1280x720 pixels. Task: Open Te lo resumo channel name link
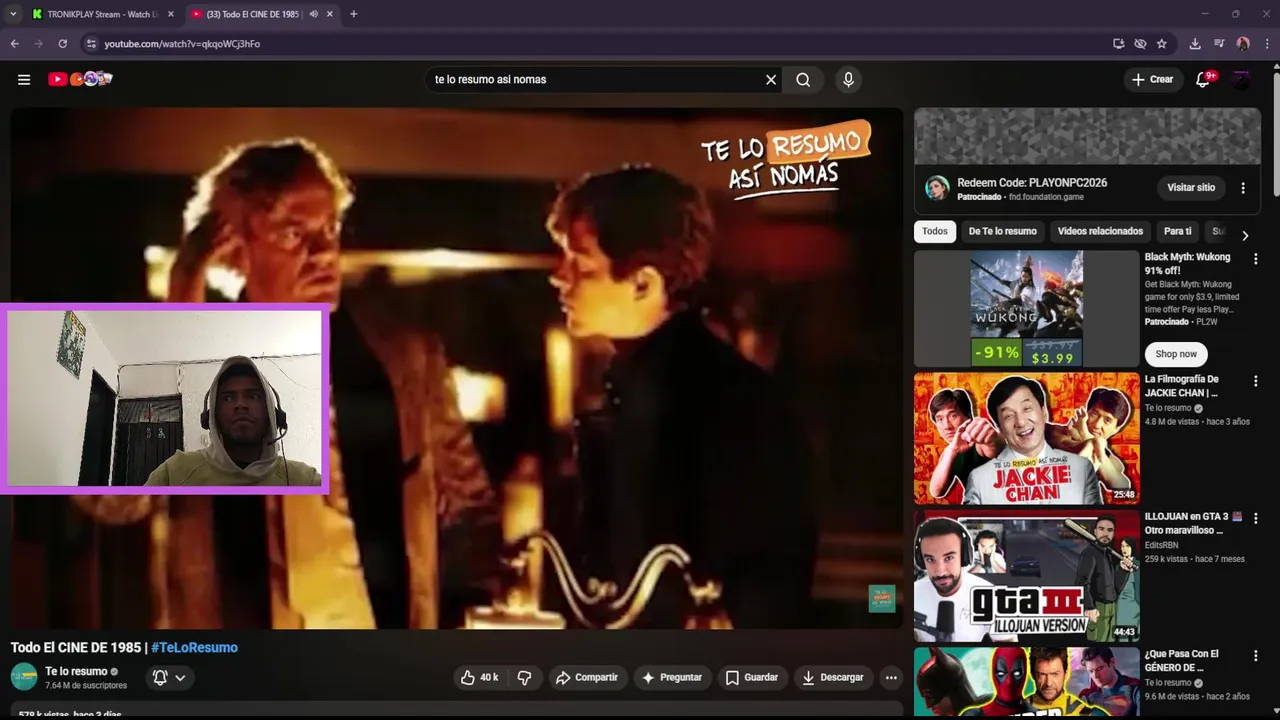(x=76, y=671)
